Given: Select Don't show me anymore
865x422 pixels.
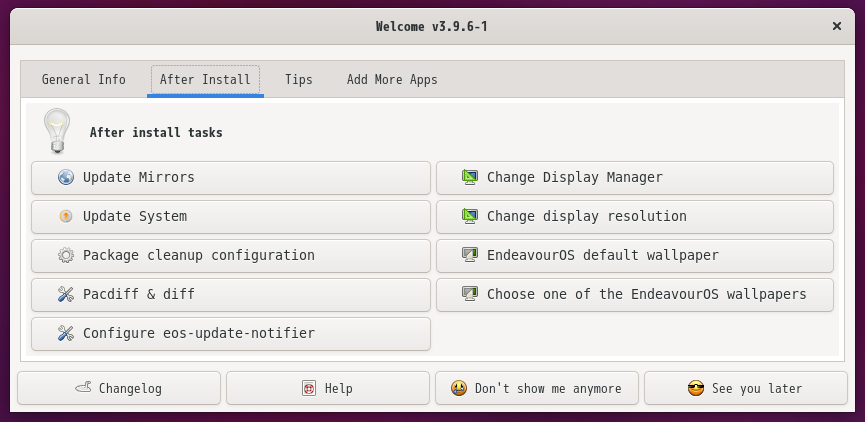Looking at the screenshot, I should pyautogui.click(x=537, y=388).
